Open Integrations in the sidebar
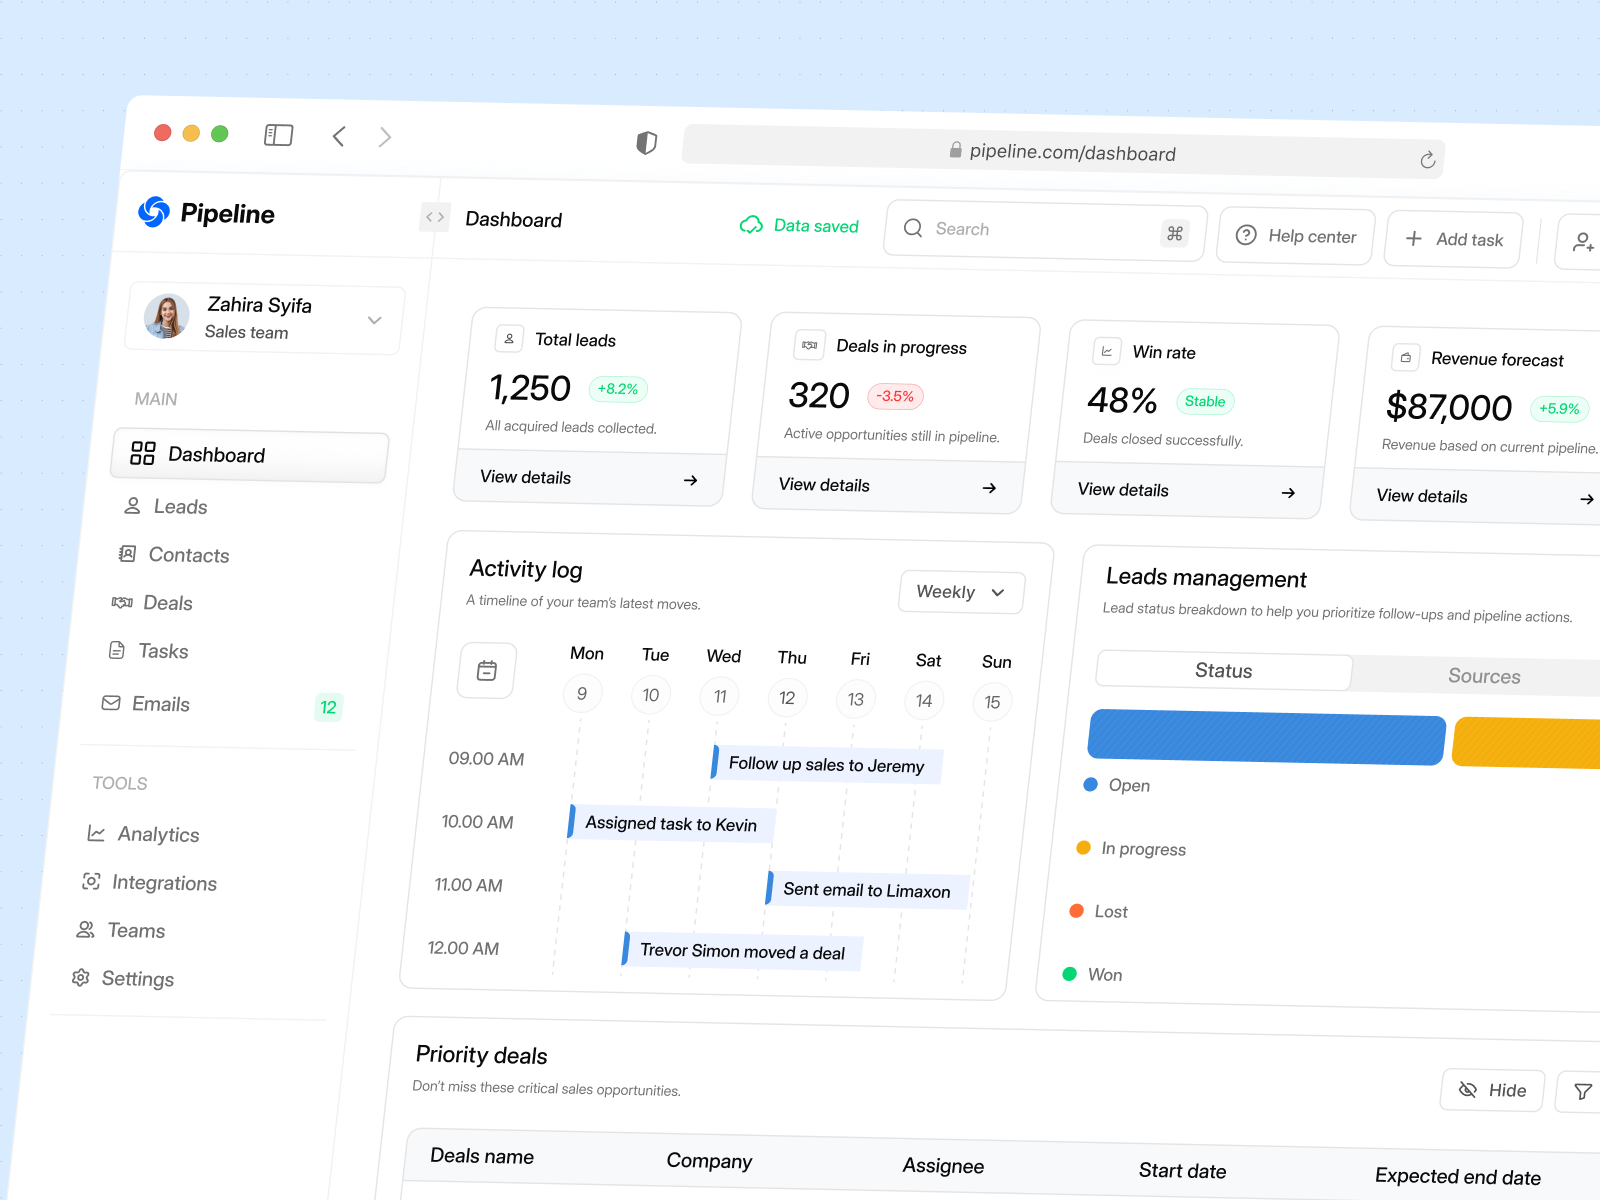 point(149,882)
